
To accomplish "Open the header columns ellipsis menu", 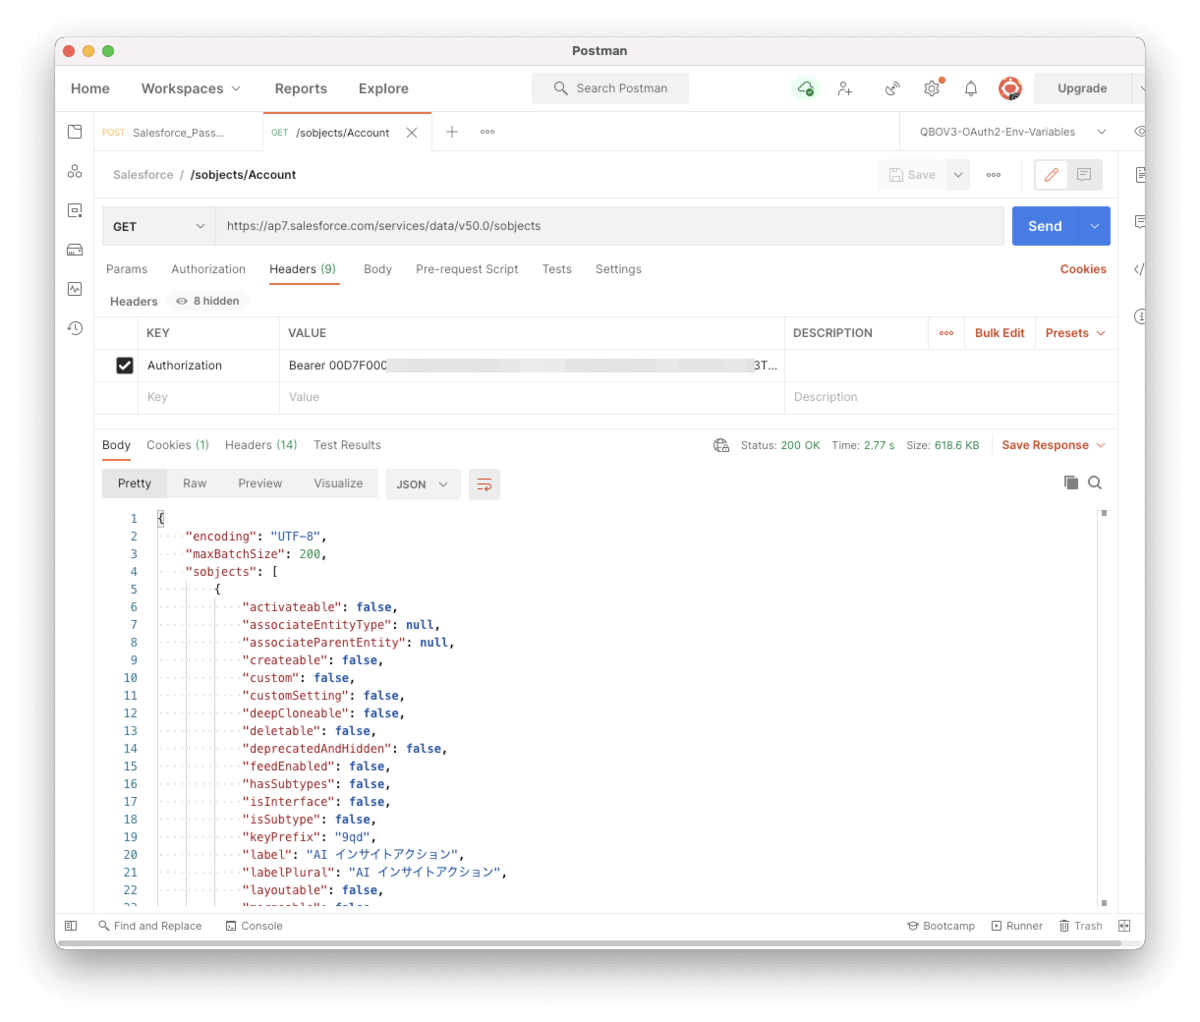I will (x=946, y=333).
